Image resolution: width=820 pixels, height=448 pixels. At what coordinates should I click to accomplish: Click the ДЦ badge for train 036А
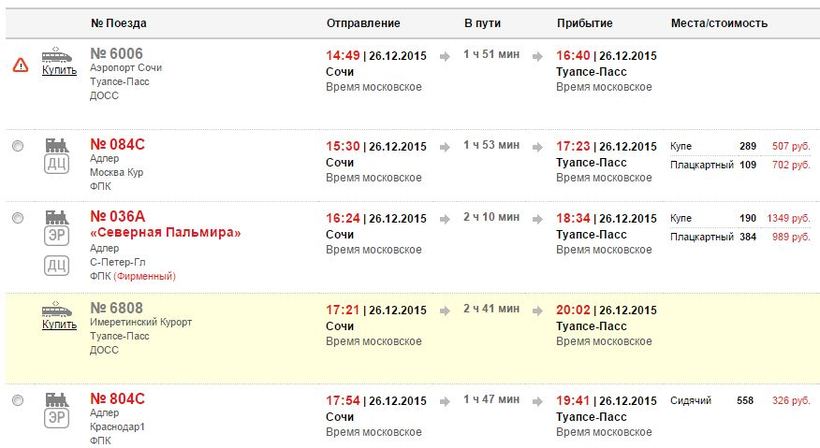point(58,265)
